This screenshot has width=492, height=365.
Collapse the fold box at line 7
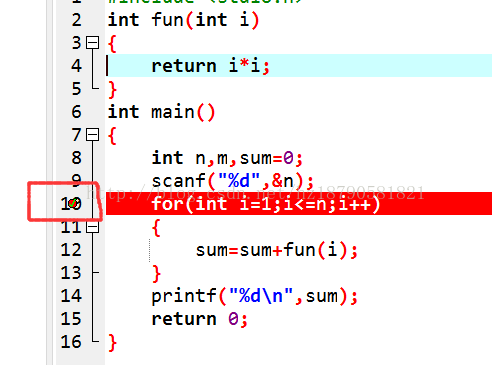[x=92, y=135]
